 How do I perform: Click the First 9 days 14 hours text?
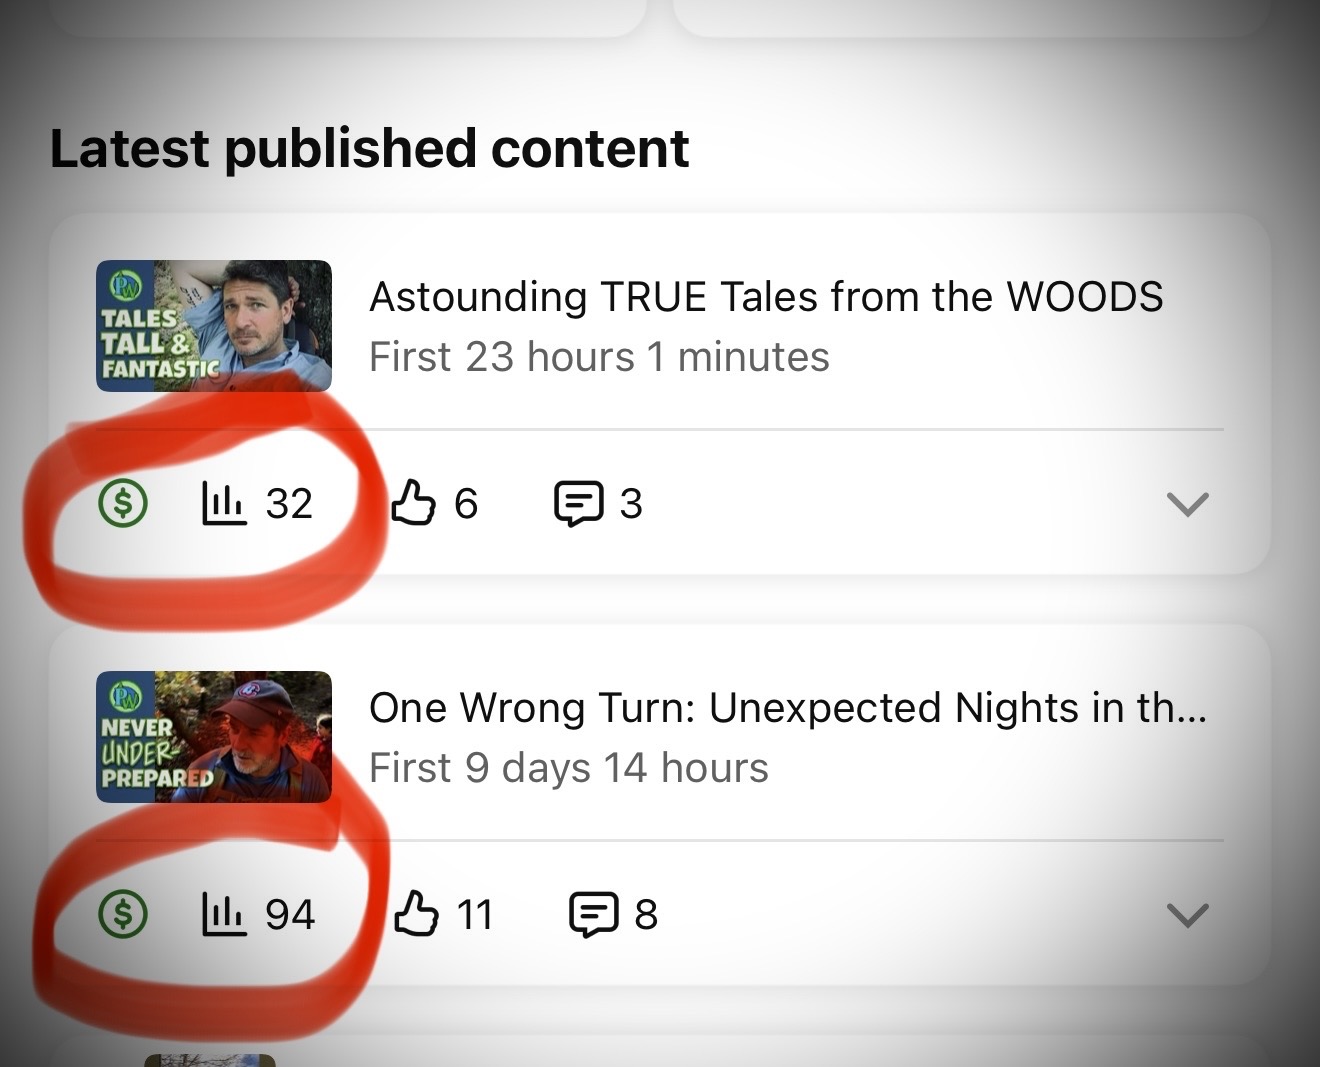pyautogui.click(x=569, y=768)
